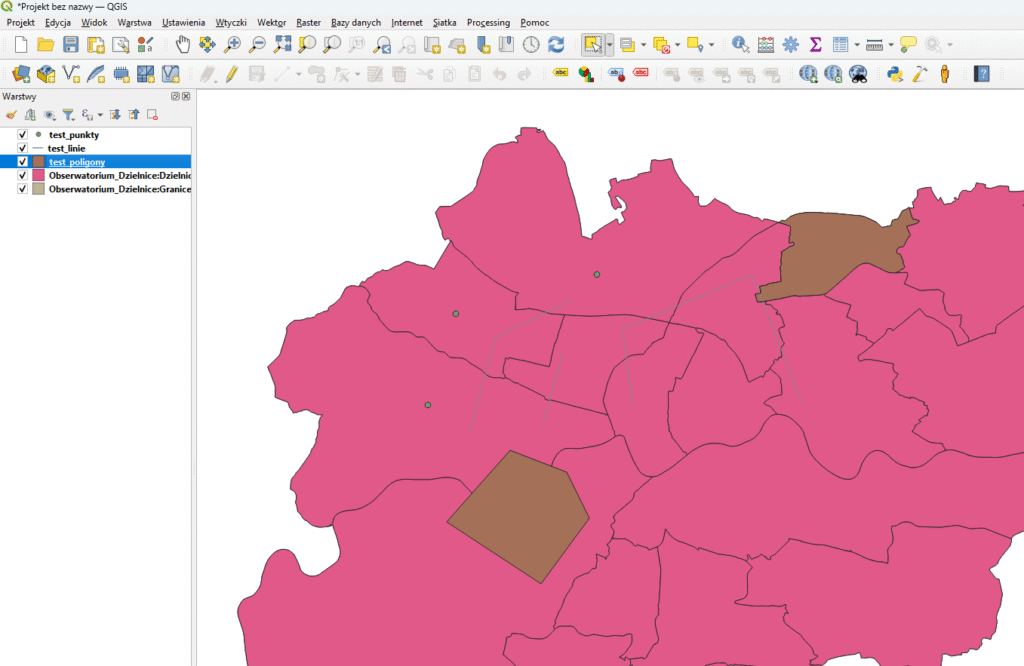Select the Obserwatorium_Dzielnice:Granice layer name

click(119, 188)
